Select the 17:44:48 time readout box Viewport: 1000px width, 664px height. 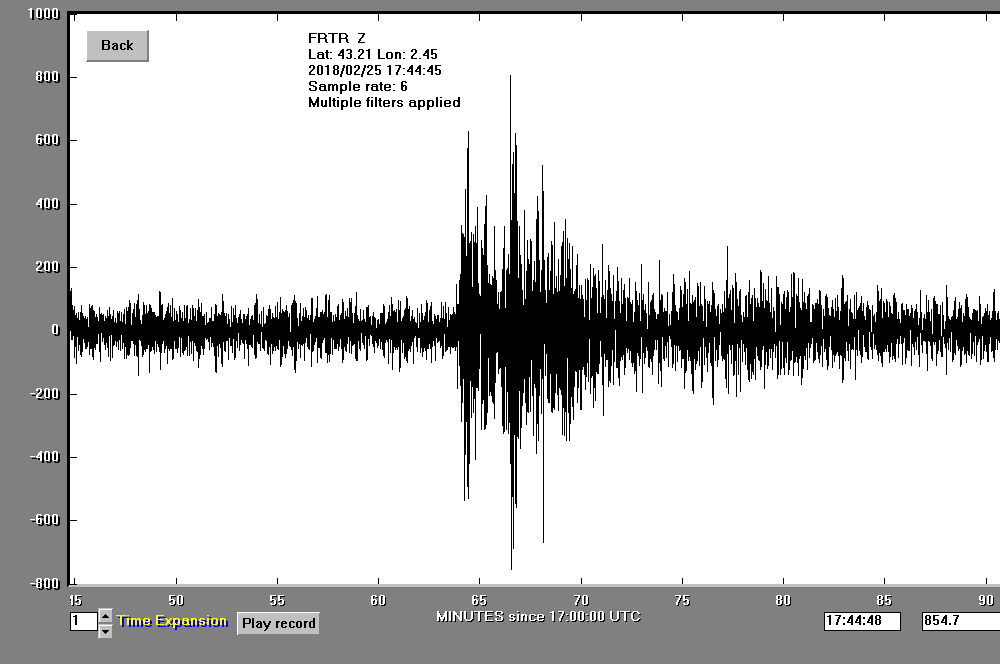coord(861,621)
